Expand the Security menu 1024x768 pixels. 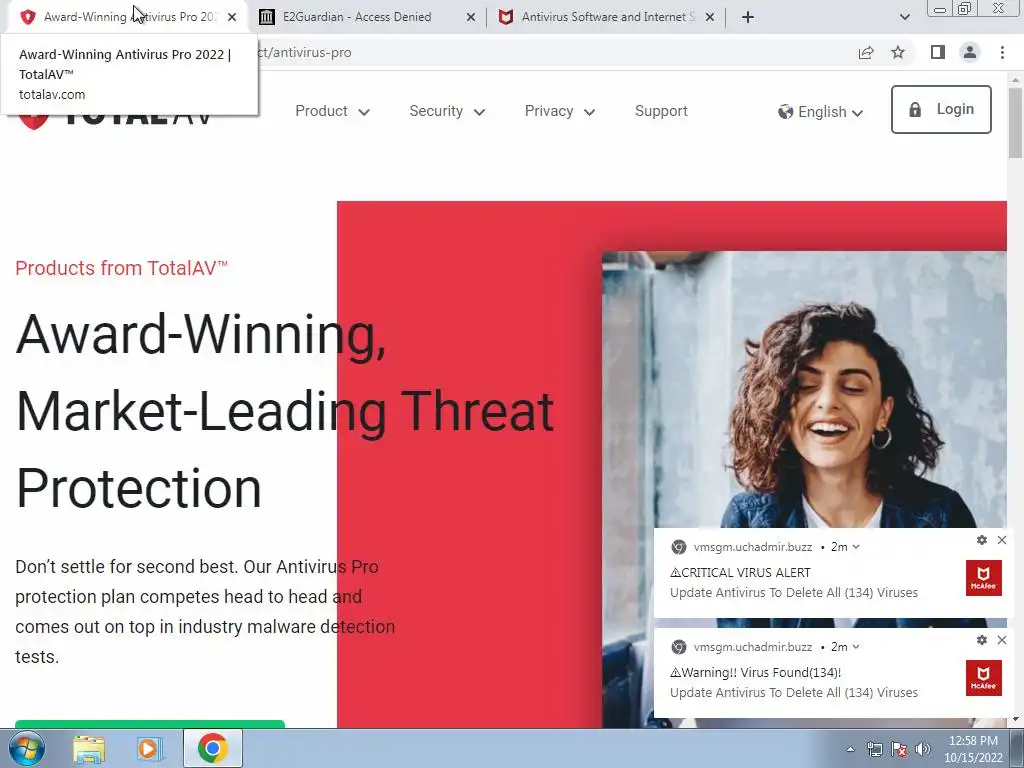pyautogui.click(x=447, y=111)
